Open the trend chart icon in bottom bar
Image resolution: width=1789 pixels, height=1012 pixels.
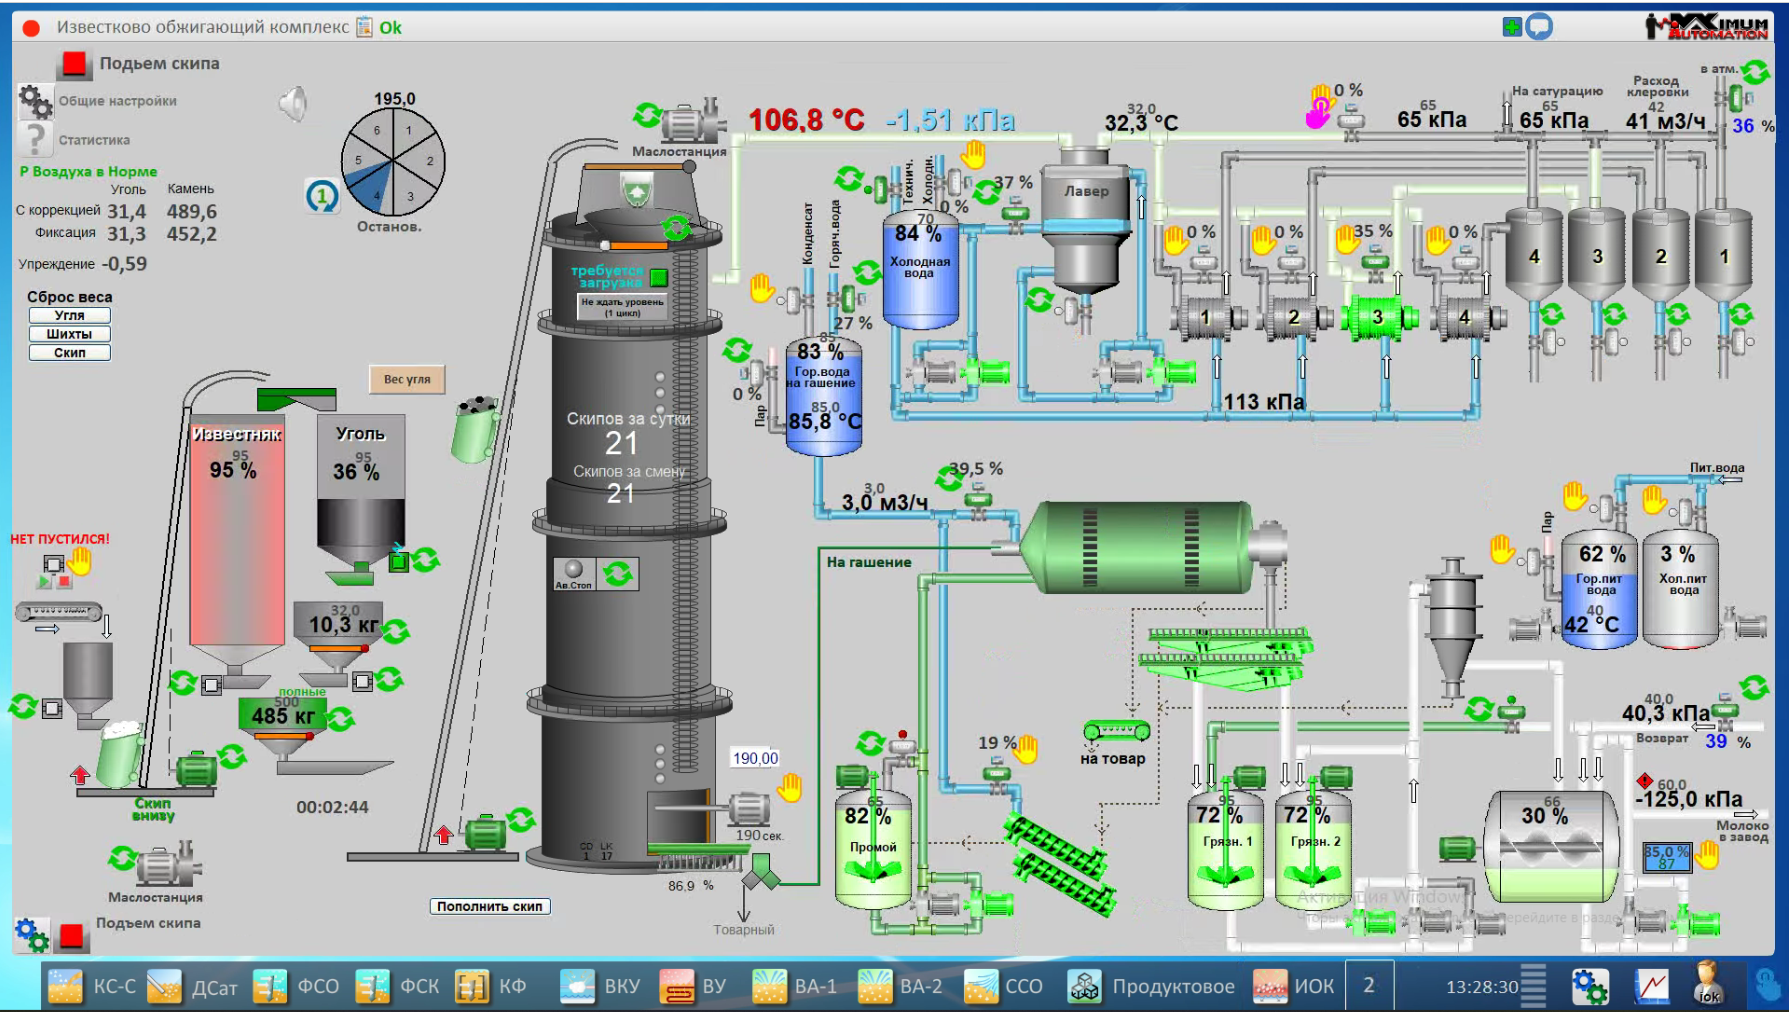(1652, 987)
